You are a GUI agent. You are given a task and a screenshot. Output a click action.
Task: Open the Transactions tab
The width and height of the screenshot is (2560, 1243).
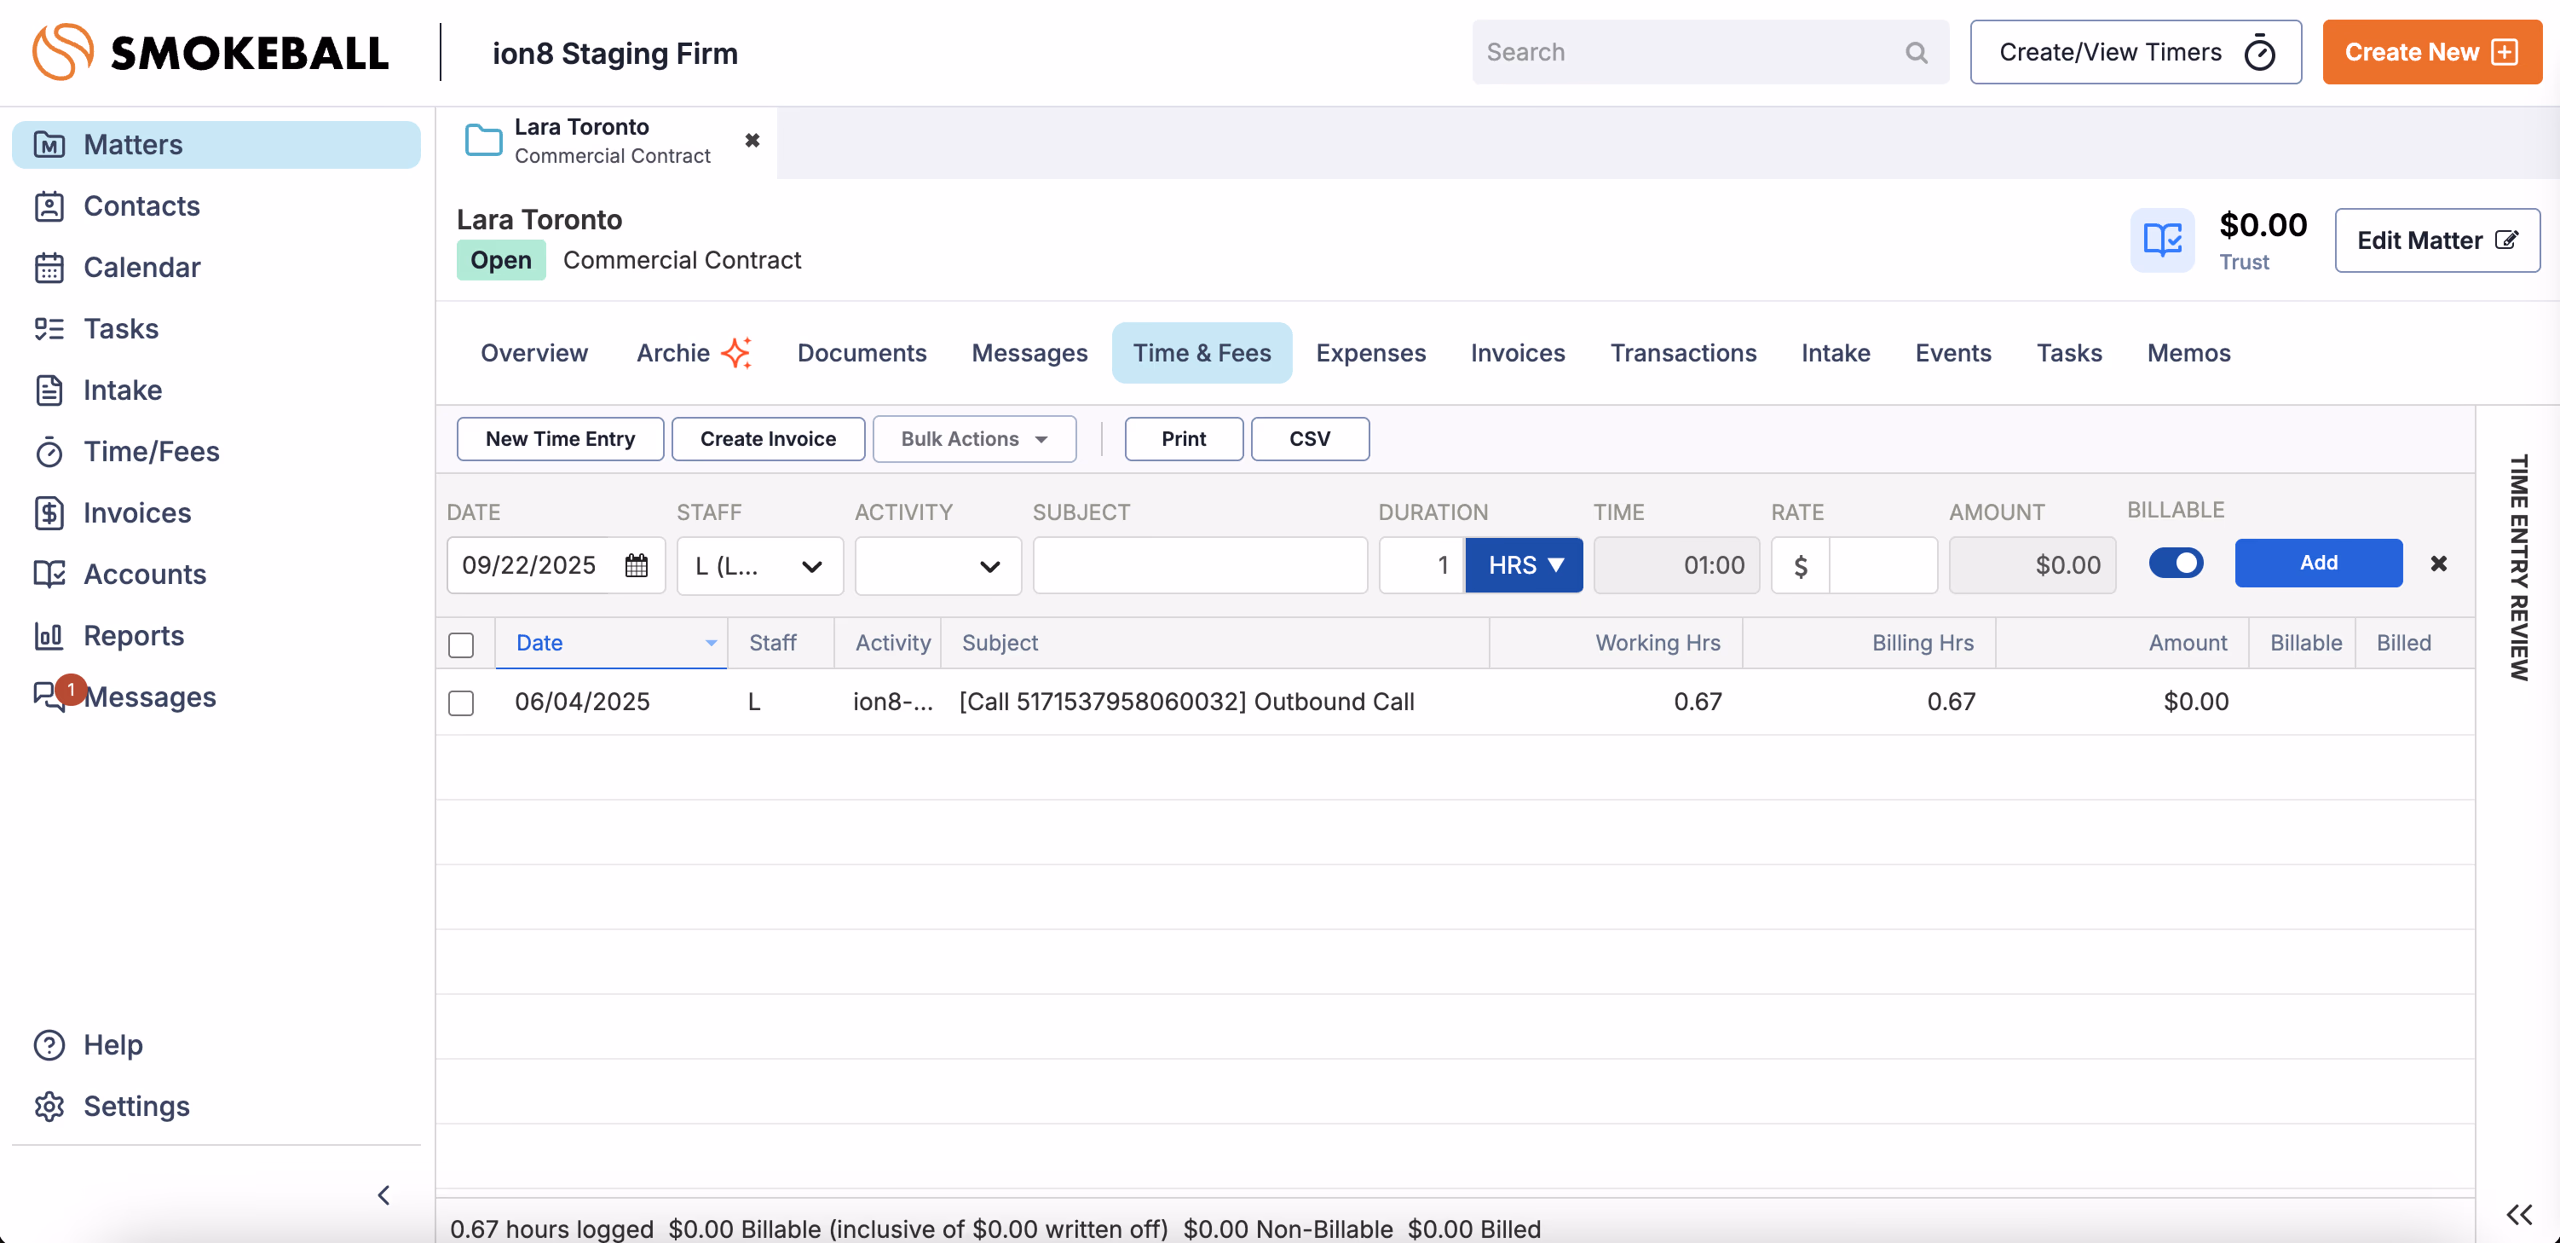(1682, 353)
